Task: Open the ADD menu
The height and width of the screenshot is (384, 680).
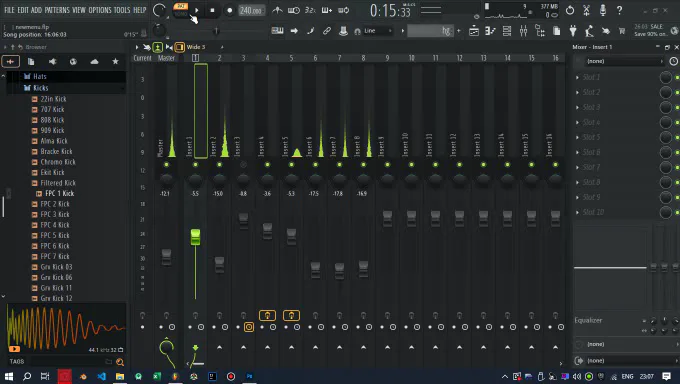Action: [37, 10]
